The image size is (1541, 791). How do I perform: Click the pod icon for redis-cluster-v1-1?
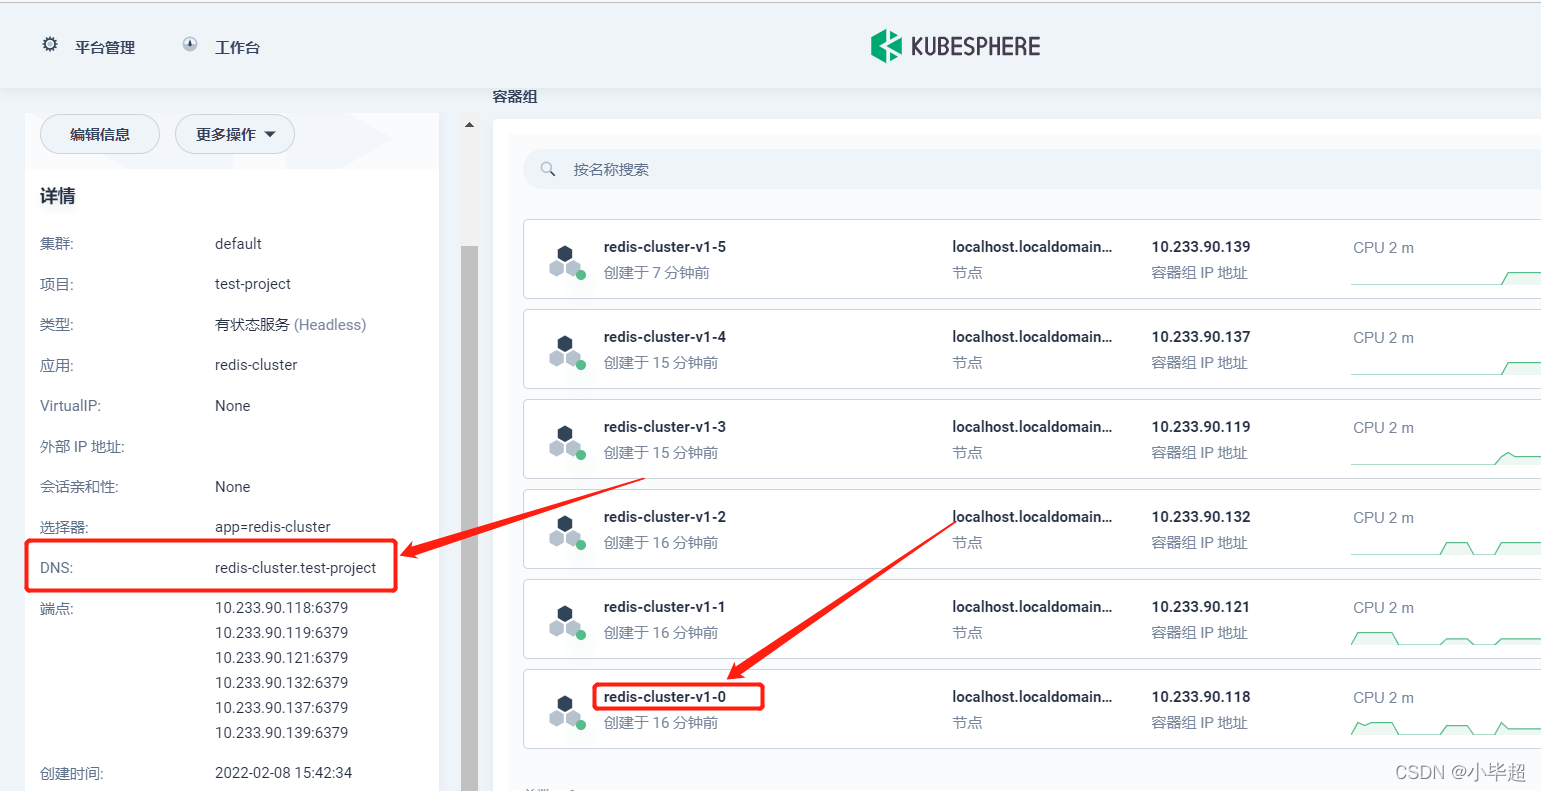567,622
